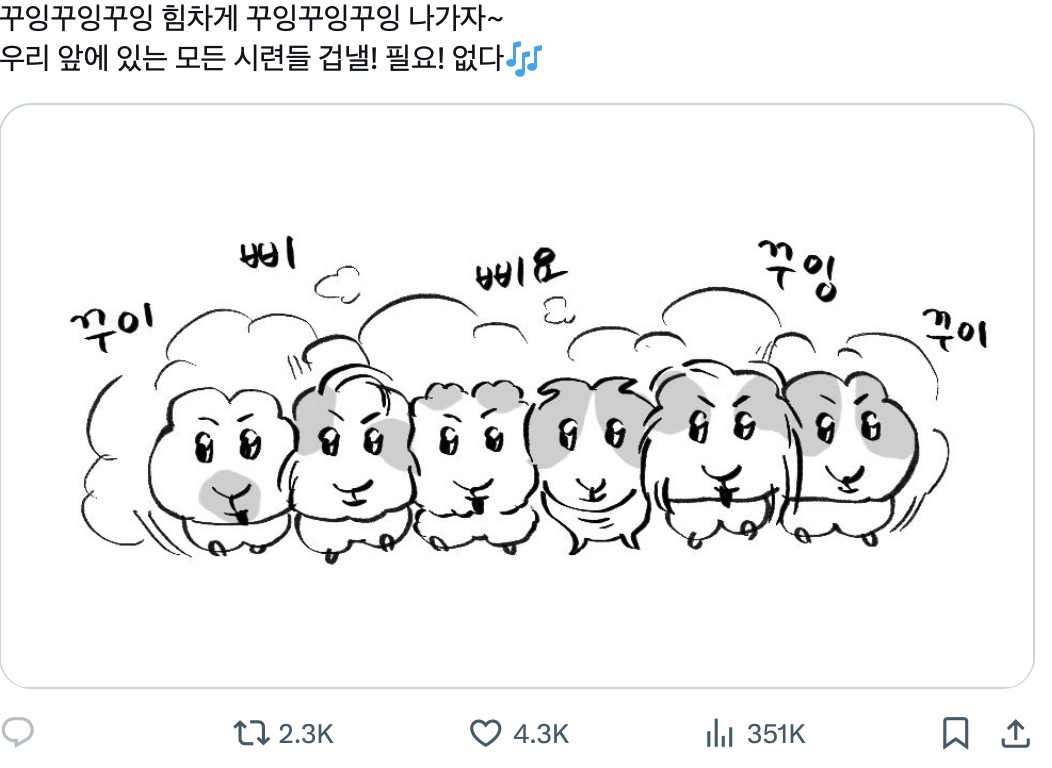Share the tweet using the upload arrow icon

[x=1015, y=733]
